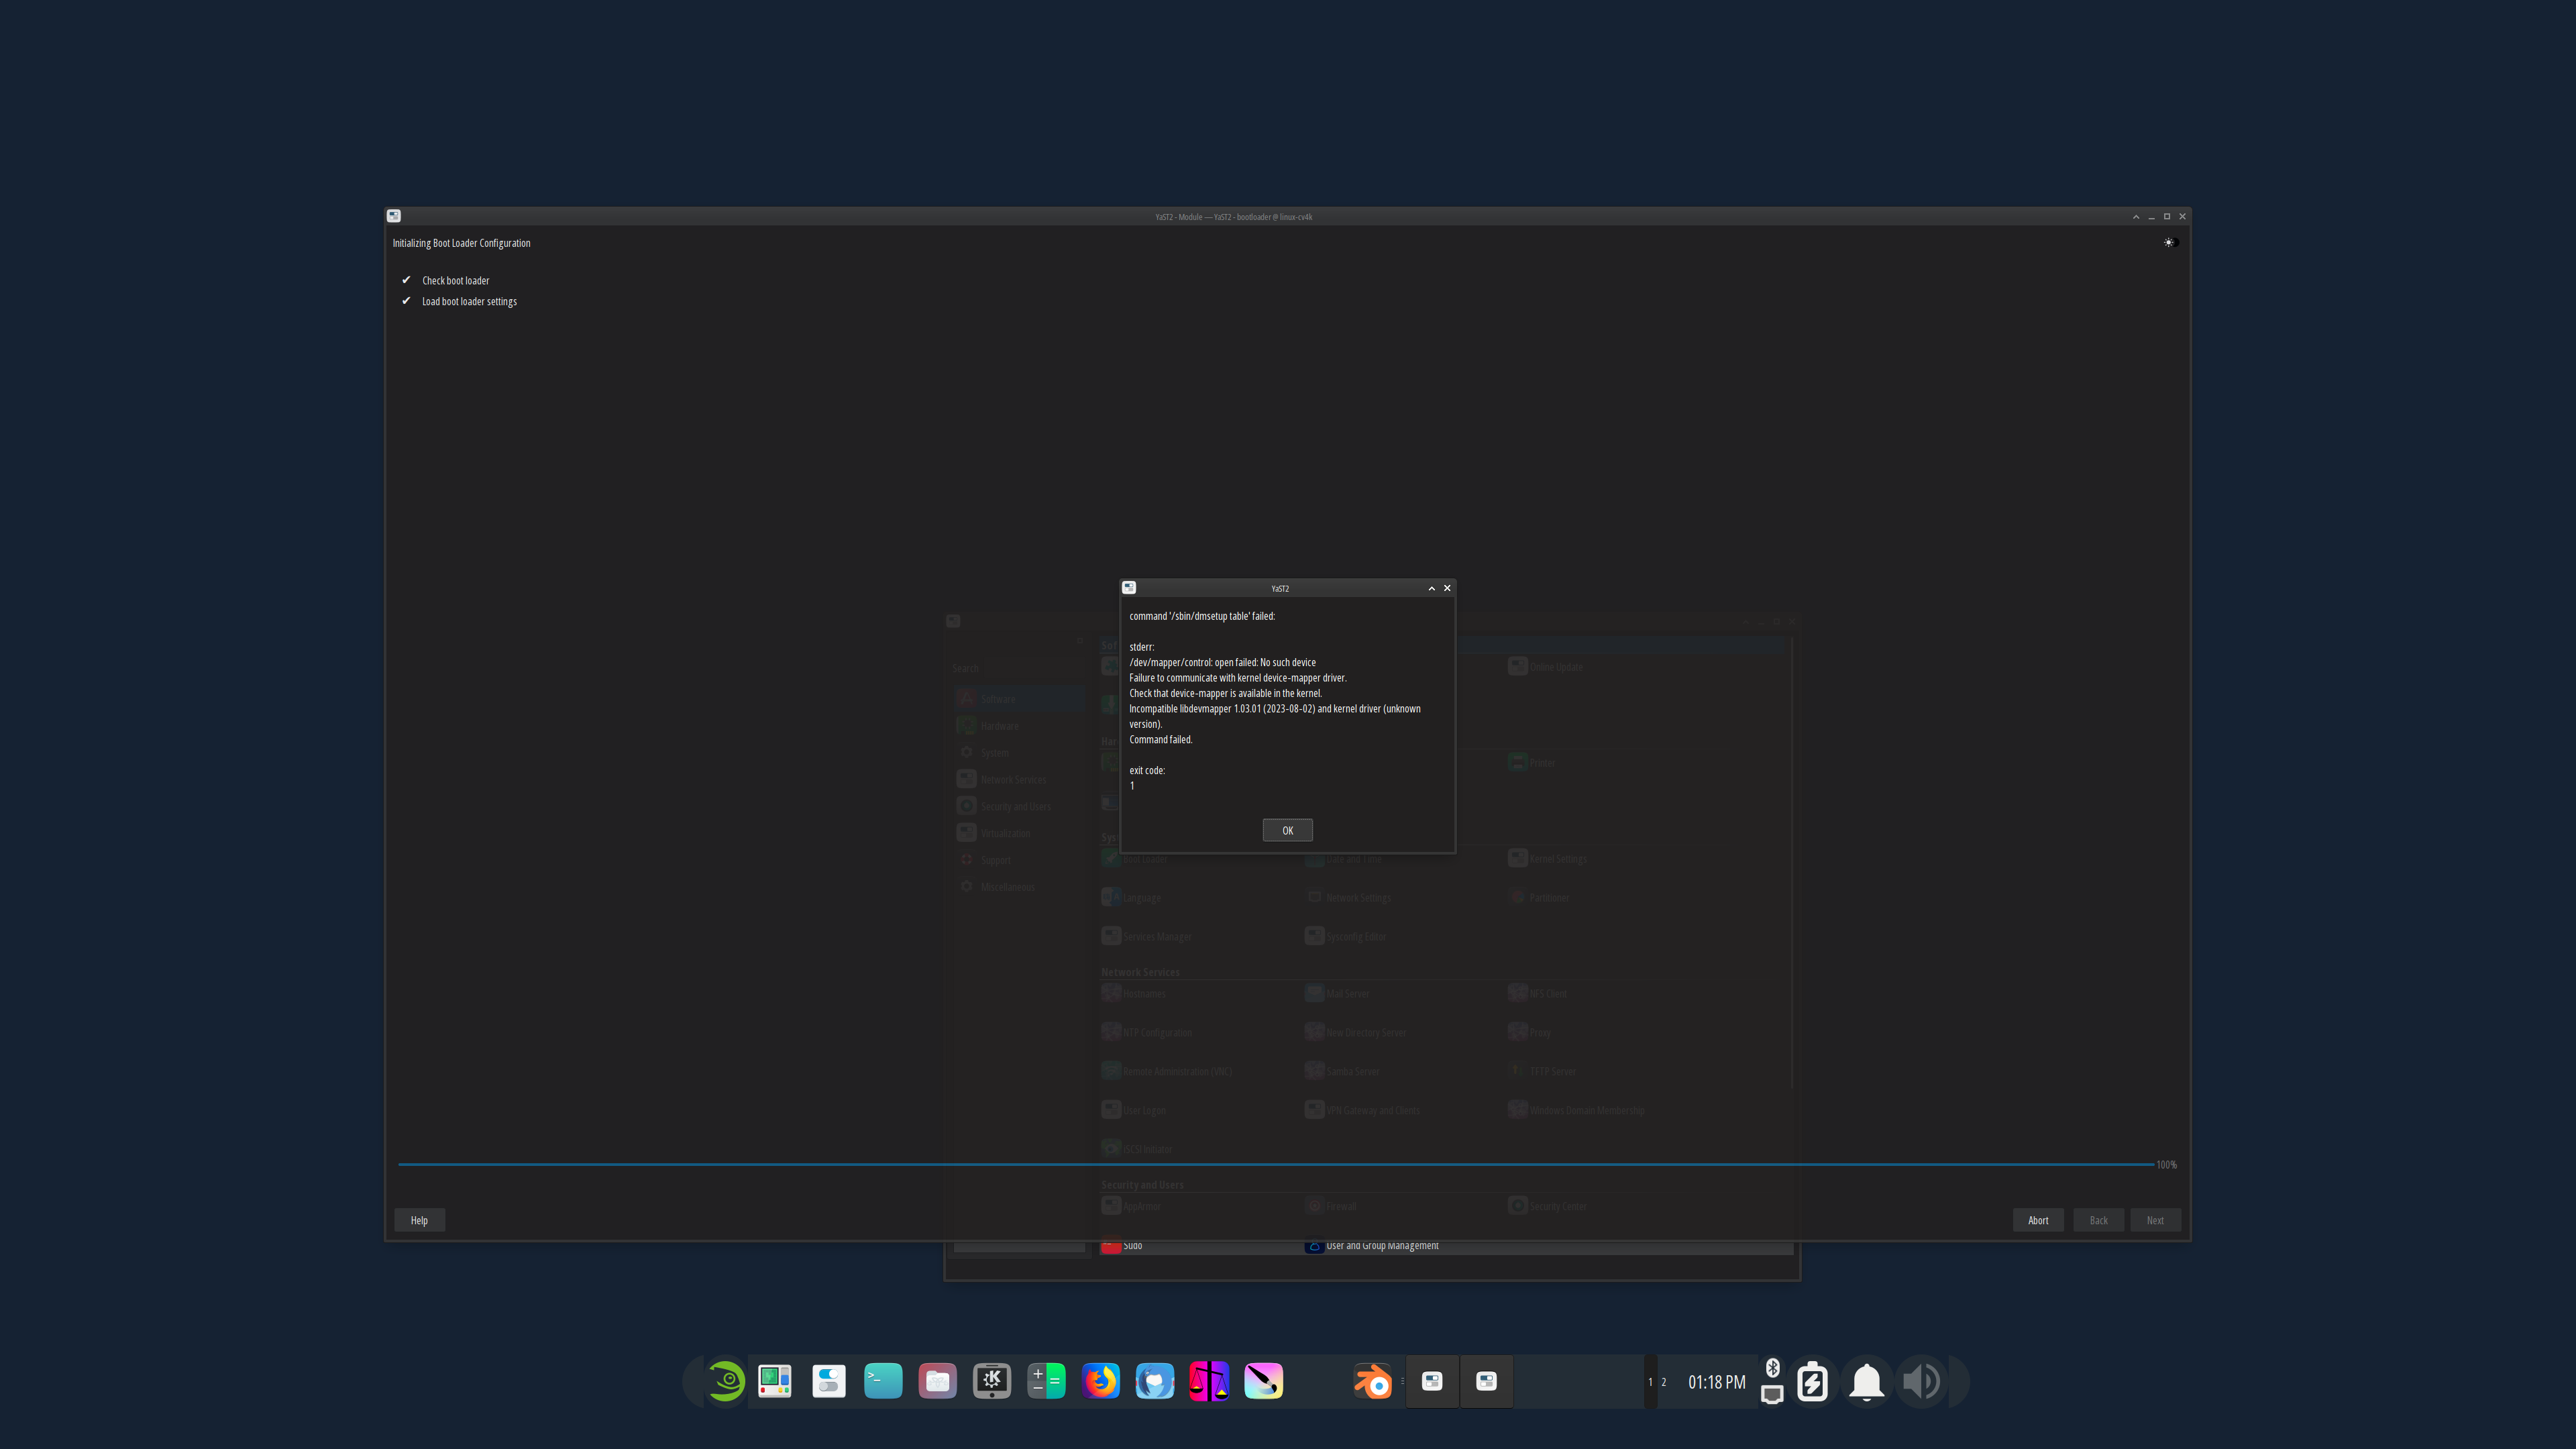This screenshot has width=2576, height=1449.
Task: Open the notifications bell popup
Action: [1866, 1382]
